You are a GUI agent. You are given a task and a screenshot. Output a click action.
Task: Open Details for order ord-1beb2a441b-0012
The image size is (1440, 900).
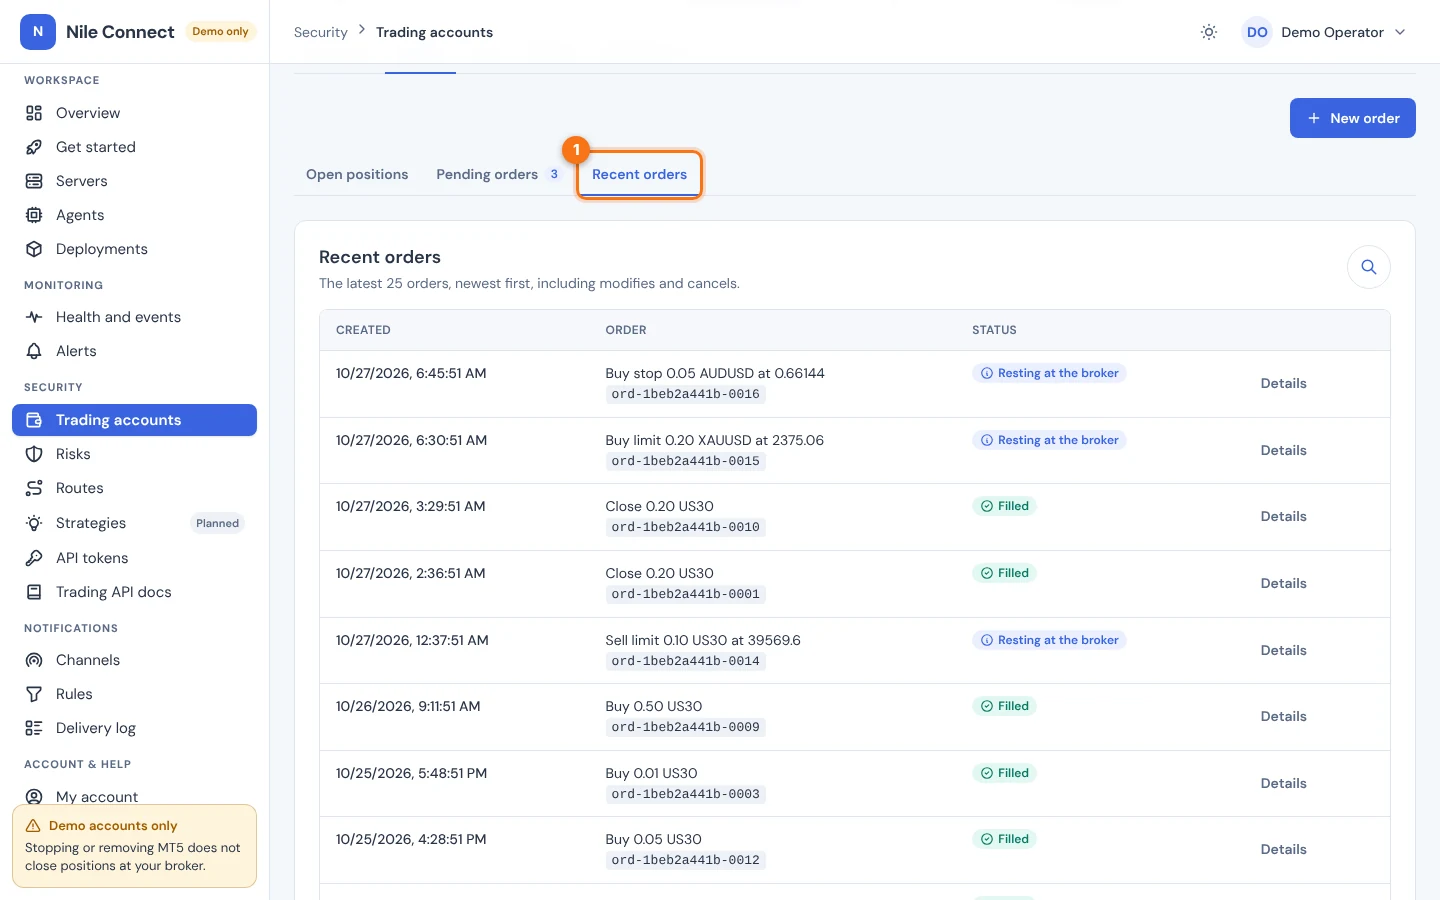1283,850
